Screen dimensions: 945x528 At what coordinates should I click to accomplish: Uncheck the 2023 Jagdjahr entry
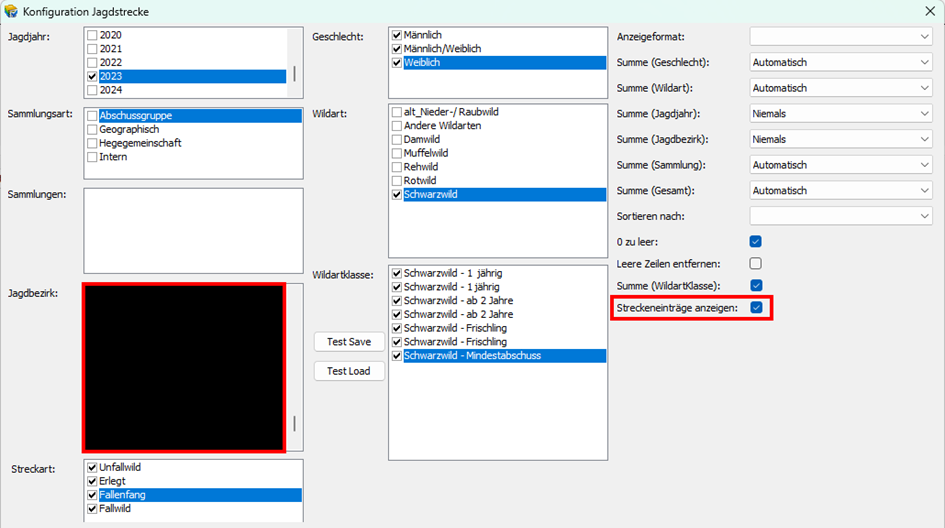click(x=93, y=76)
